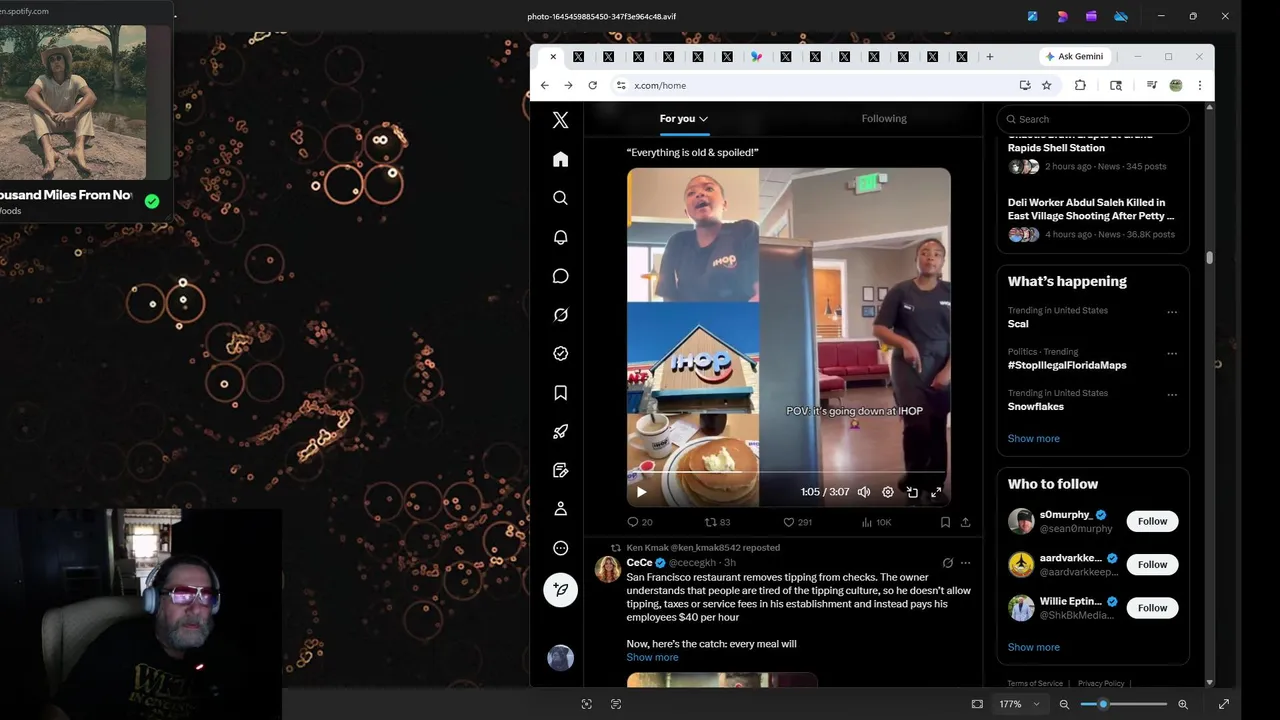Open Notifications bell in X sidebar
1280x720 pixels.
tap(560, 237)
